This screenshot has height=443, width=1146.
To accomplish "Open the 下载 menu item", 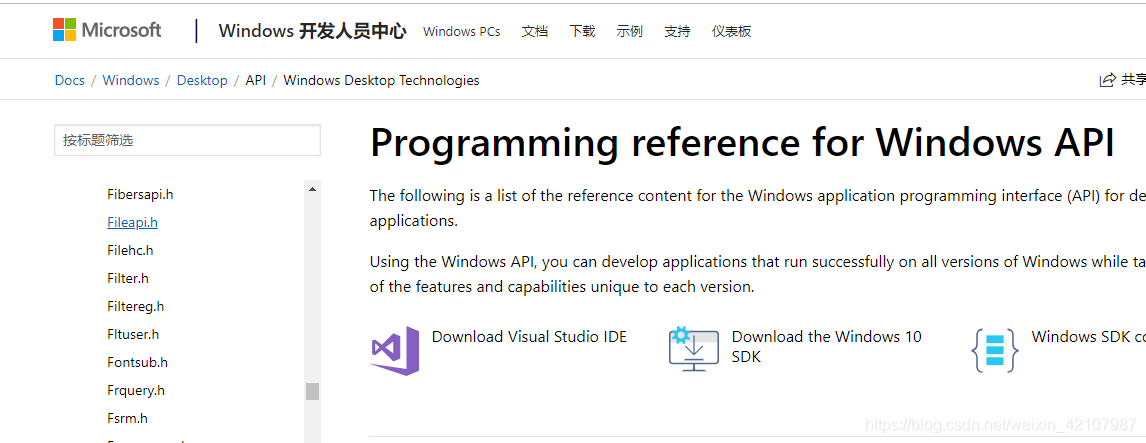I will 583,31.
